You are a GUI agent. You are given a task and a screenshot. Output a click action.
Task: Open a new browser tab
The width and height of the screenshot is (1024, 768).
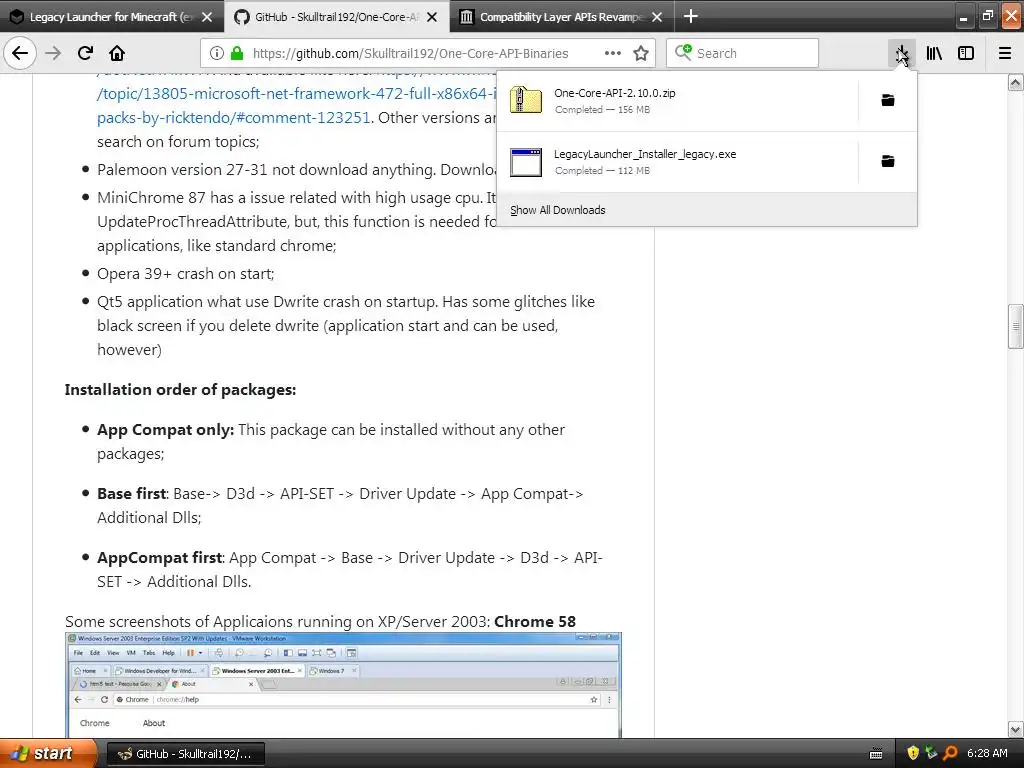[691, 16]
